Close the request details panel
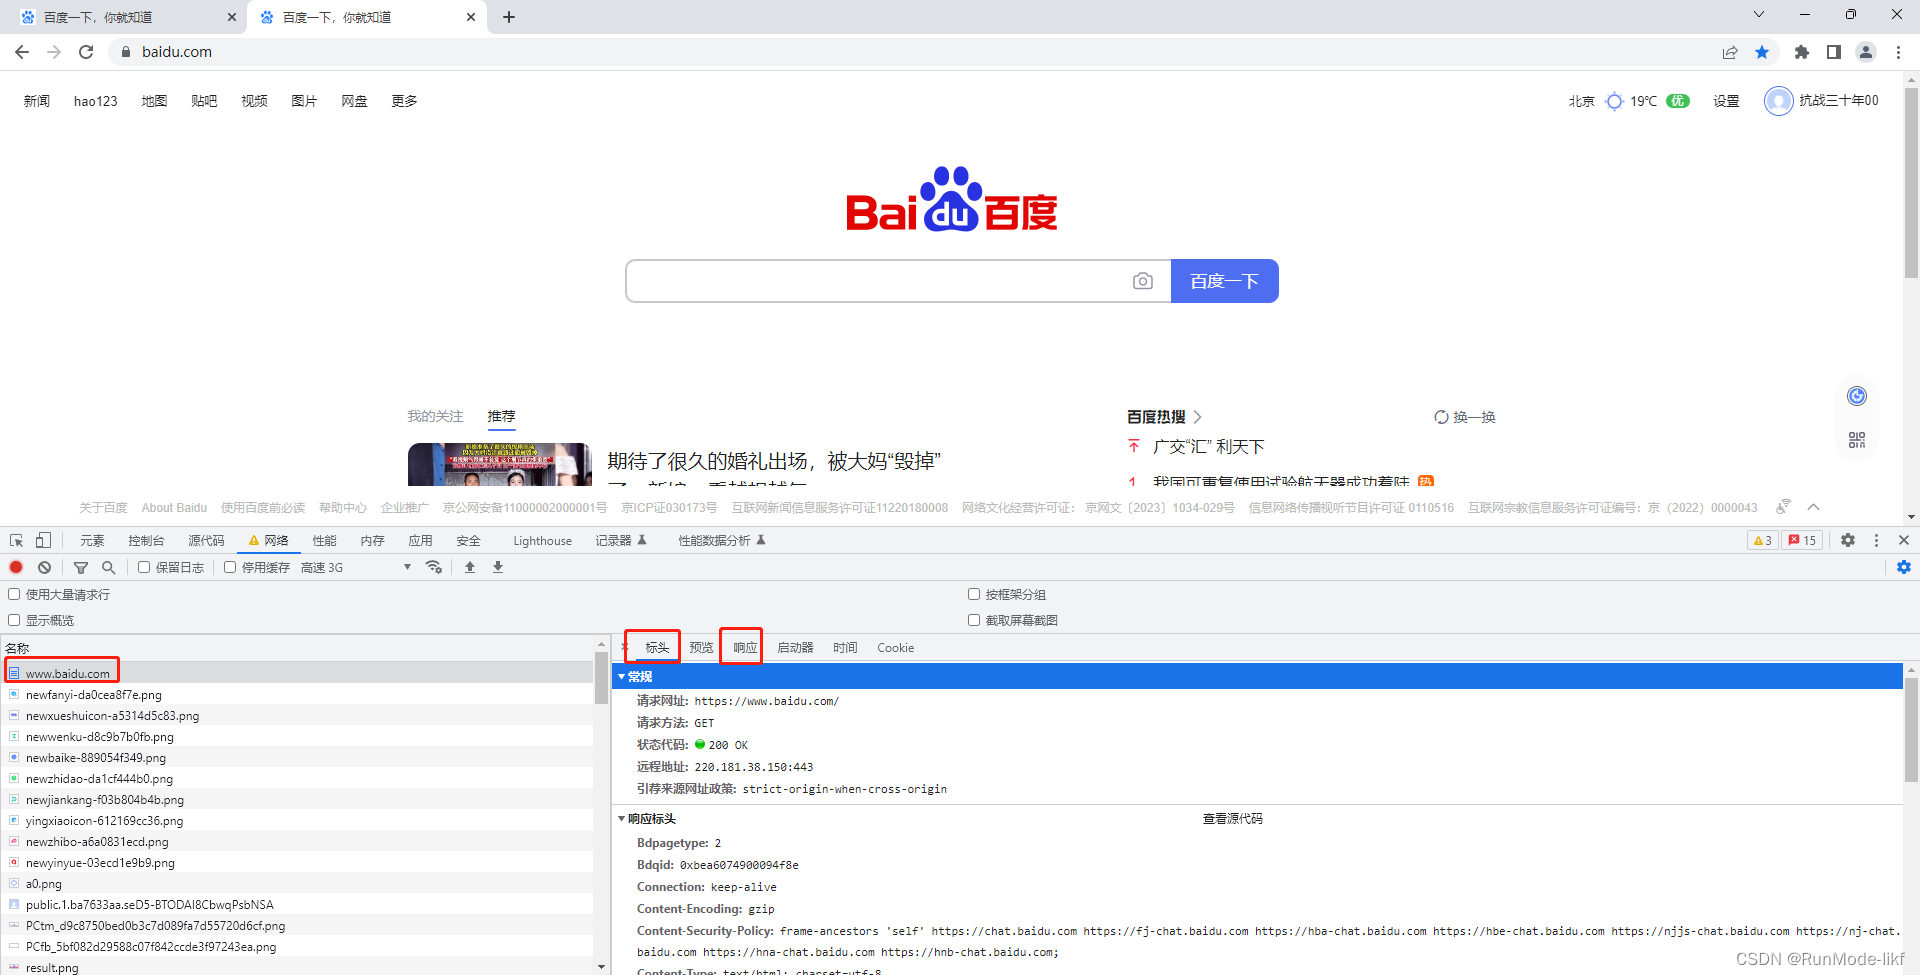The image size is (1920, 975). click(x=623, y=648)
